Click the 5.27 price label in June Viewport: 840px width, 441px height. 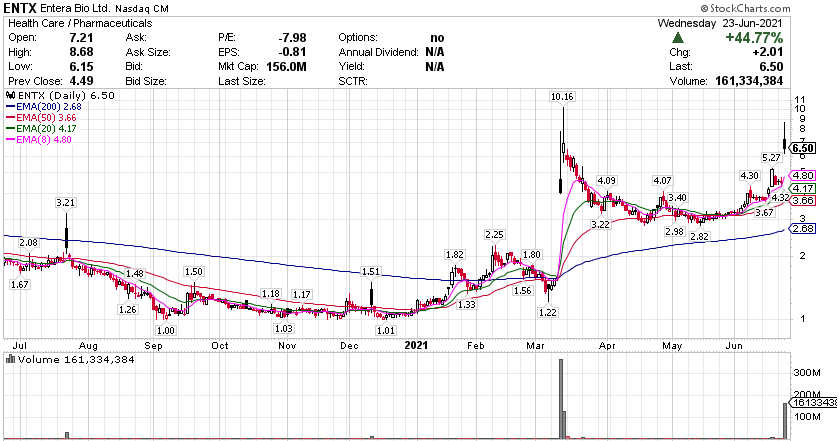[771, 158]
